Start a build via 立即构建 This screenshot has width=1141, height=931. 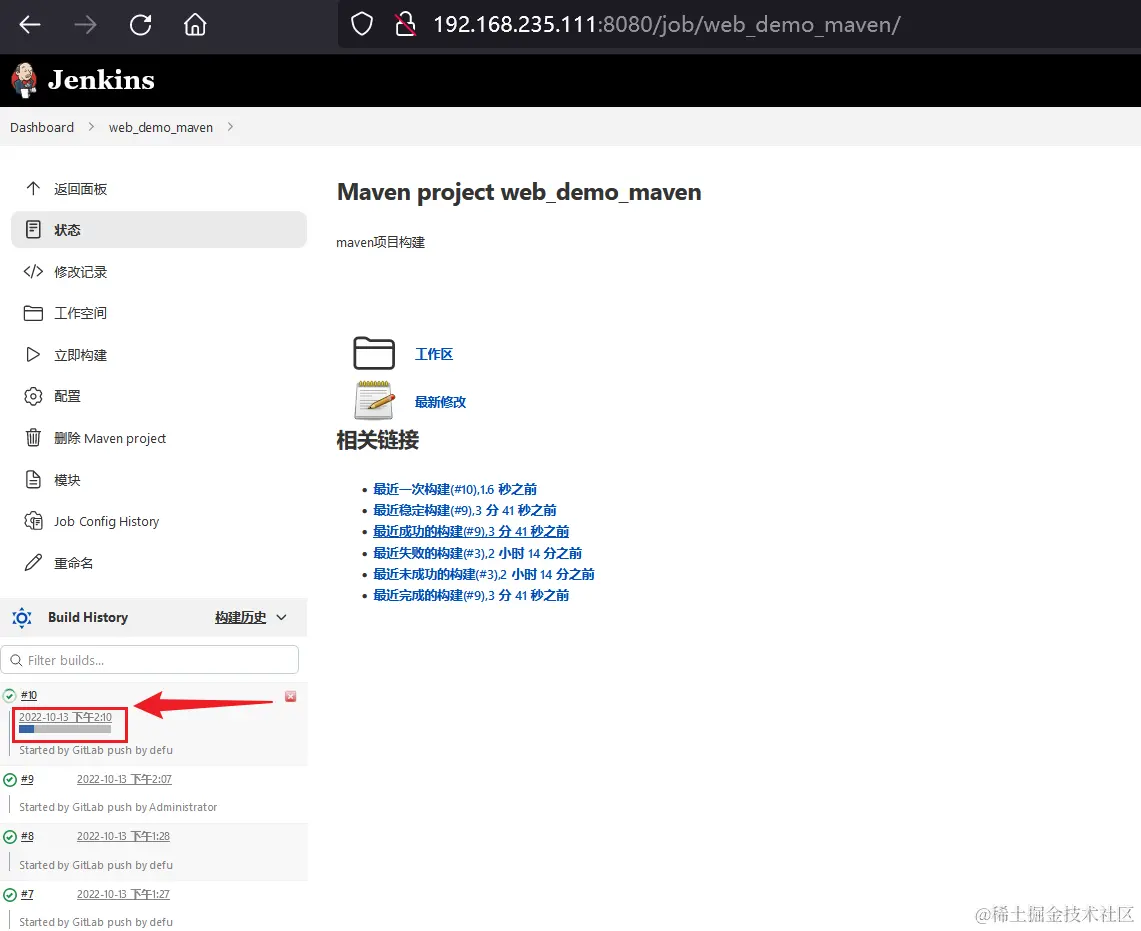(81, 355)
